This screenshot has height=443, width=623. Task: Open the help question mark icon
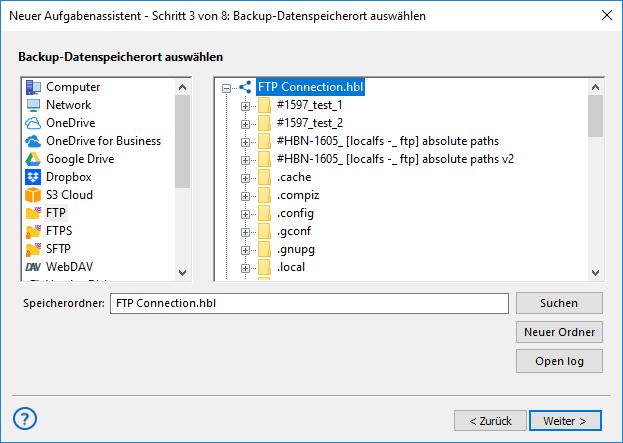tap(25, 419)
